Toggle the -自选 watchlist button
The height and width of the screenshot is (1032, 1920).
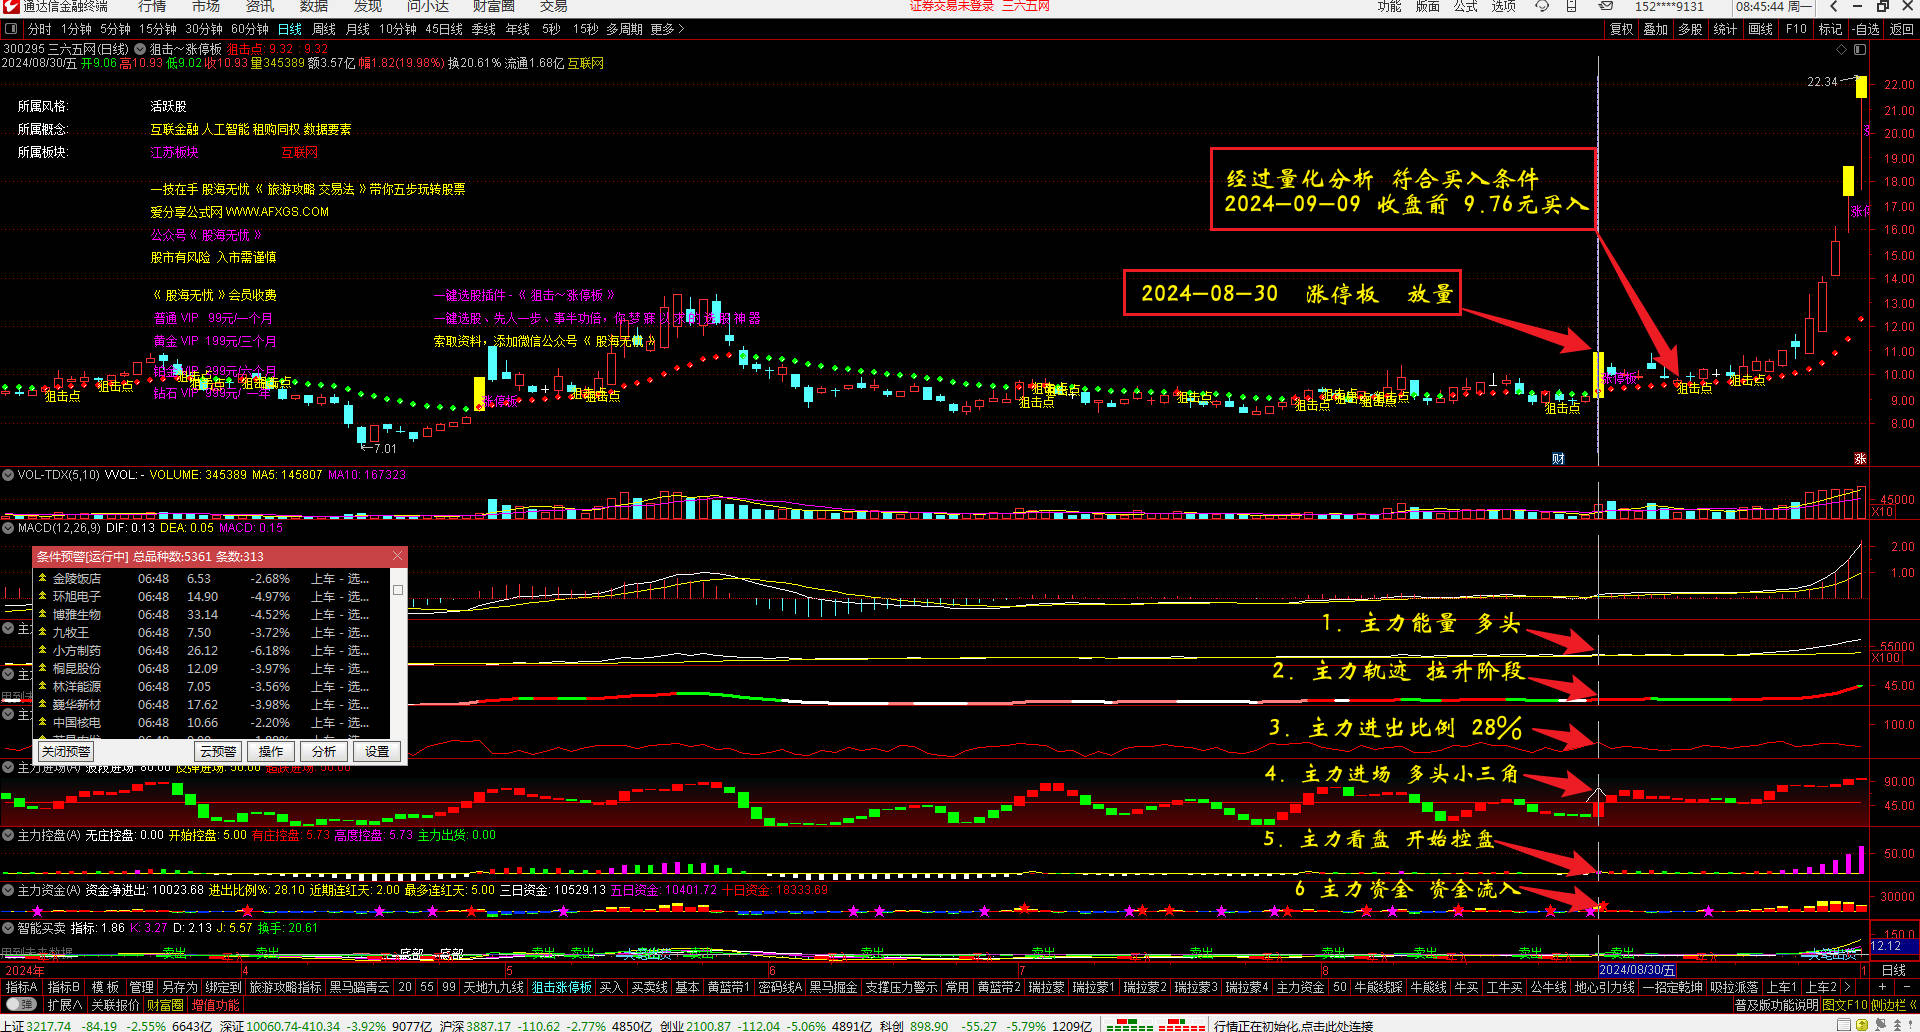1866,30
